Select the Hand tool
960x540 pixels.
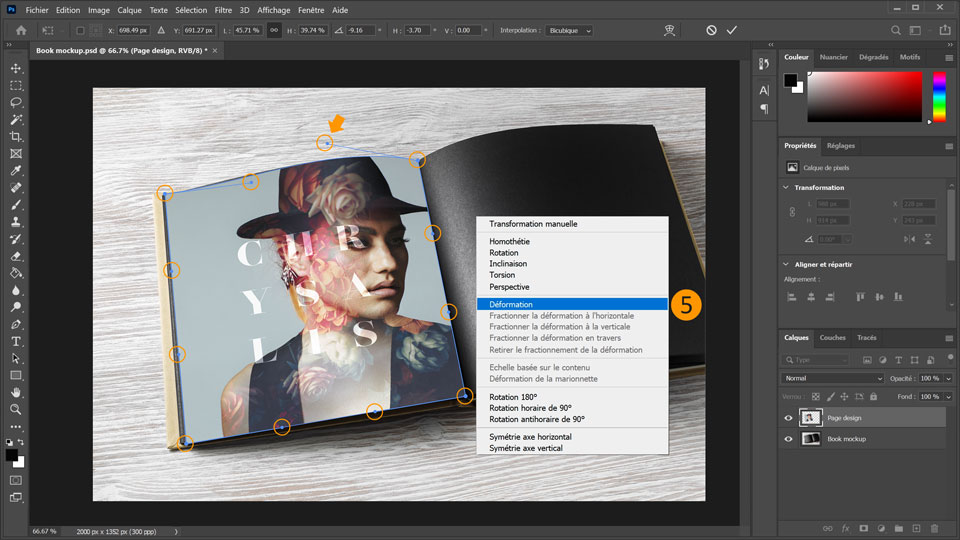click(x=16, y=392)
